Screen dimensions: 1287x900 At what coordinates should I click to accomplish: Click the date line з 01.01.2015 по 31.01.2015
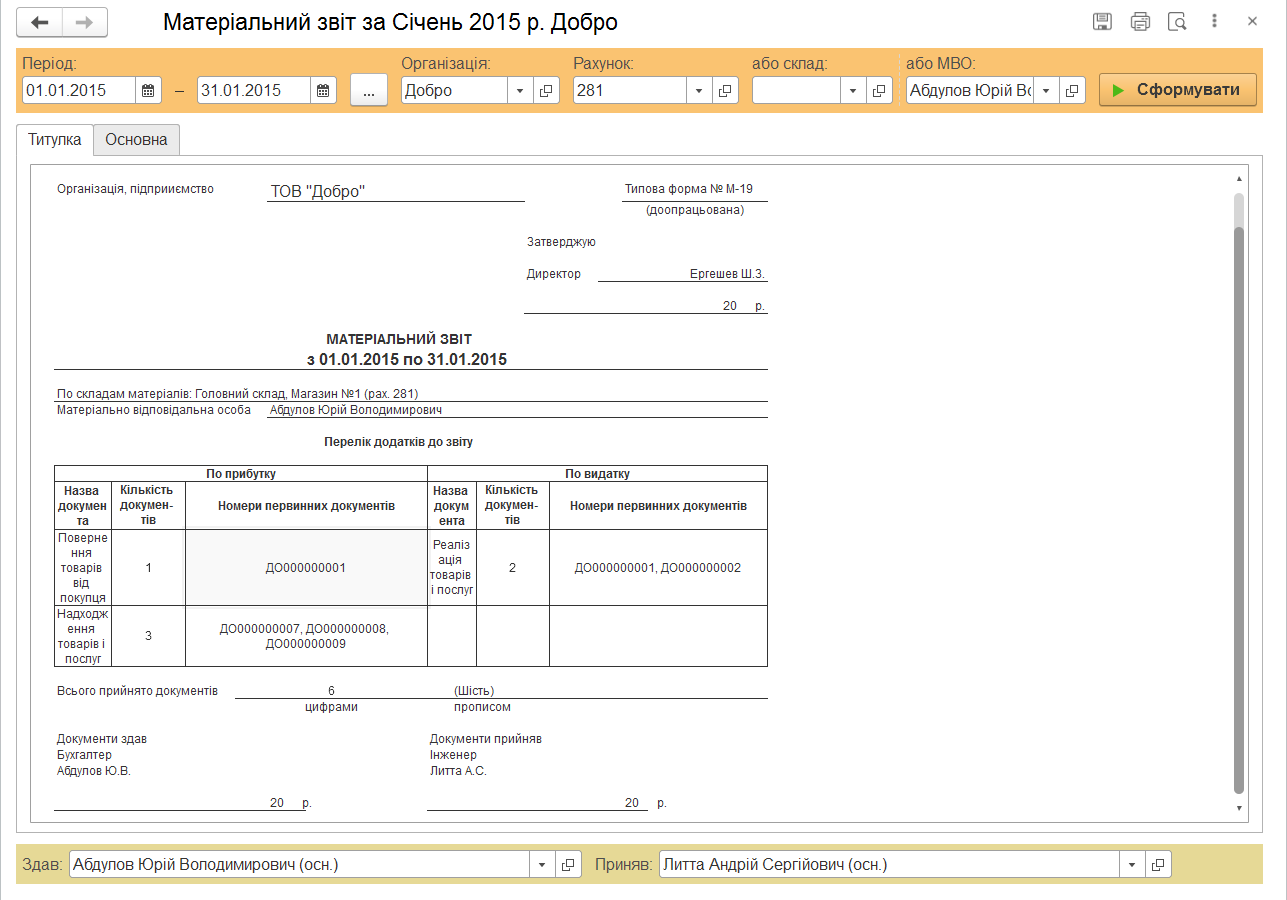[x=406, y=359]
